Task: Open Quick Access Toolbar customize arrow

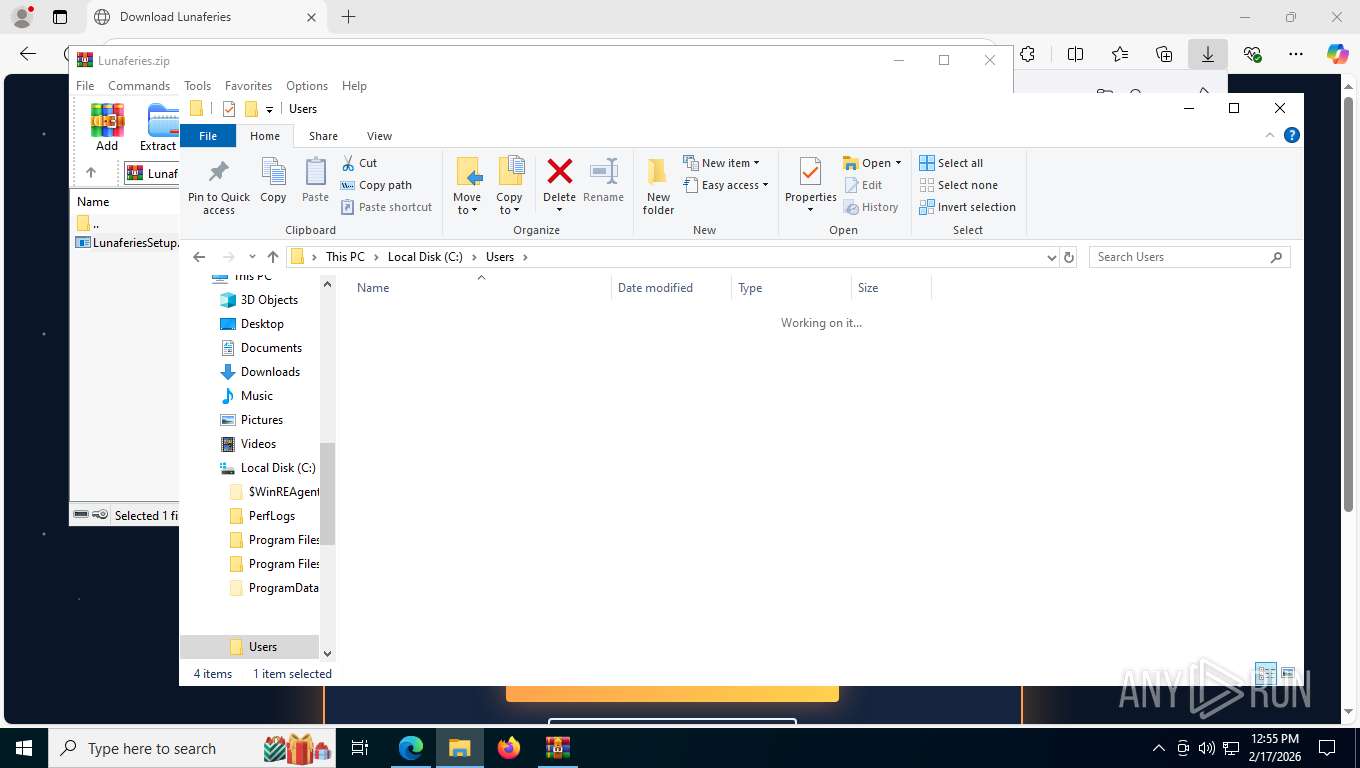Action: coord(269,110)
